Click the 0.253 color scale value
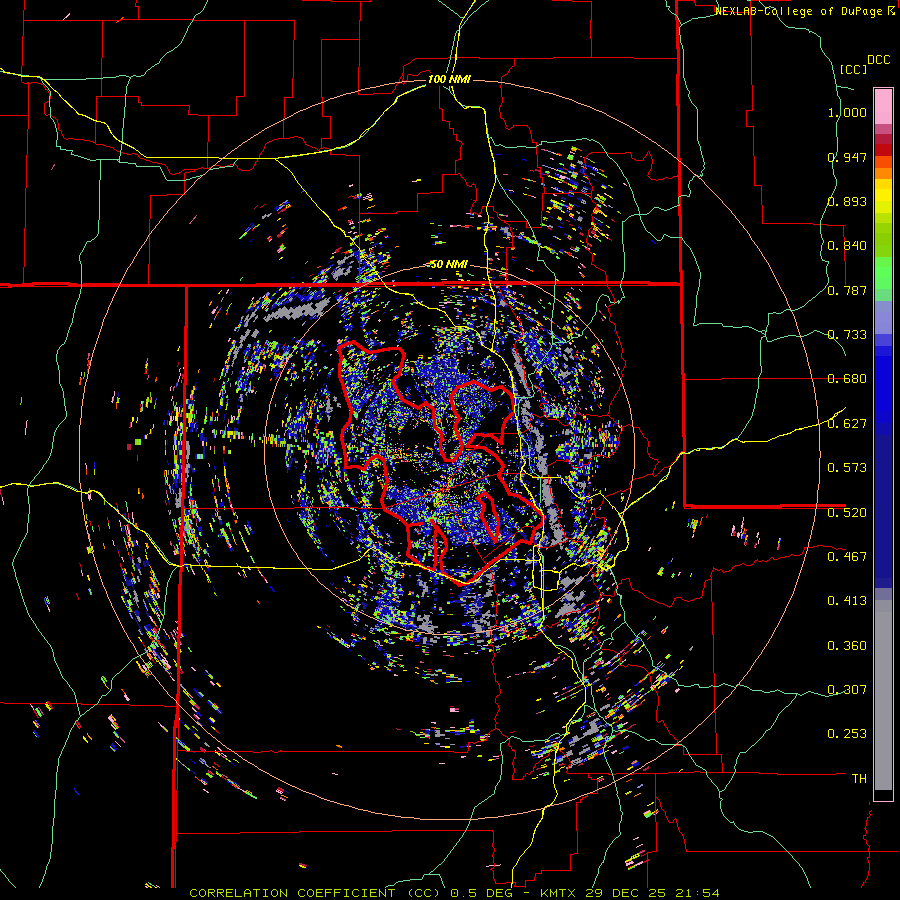This screenshot has height=900, width=900. (847, 734)
